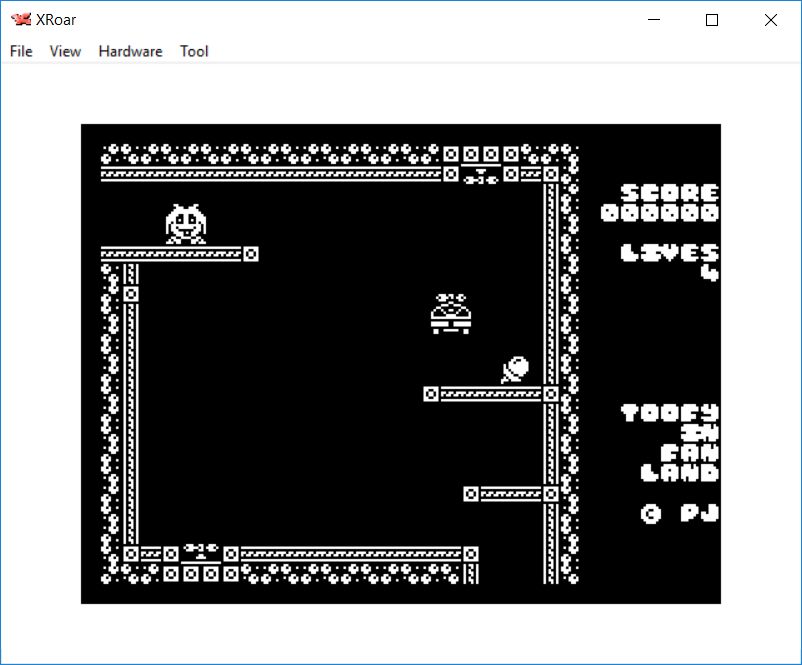This screenshot has width=802, height=665.
Task: Click the TOOFY IN FAN LAND title
Action: pyautogui.click(x=669, y=442)
